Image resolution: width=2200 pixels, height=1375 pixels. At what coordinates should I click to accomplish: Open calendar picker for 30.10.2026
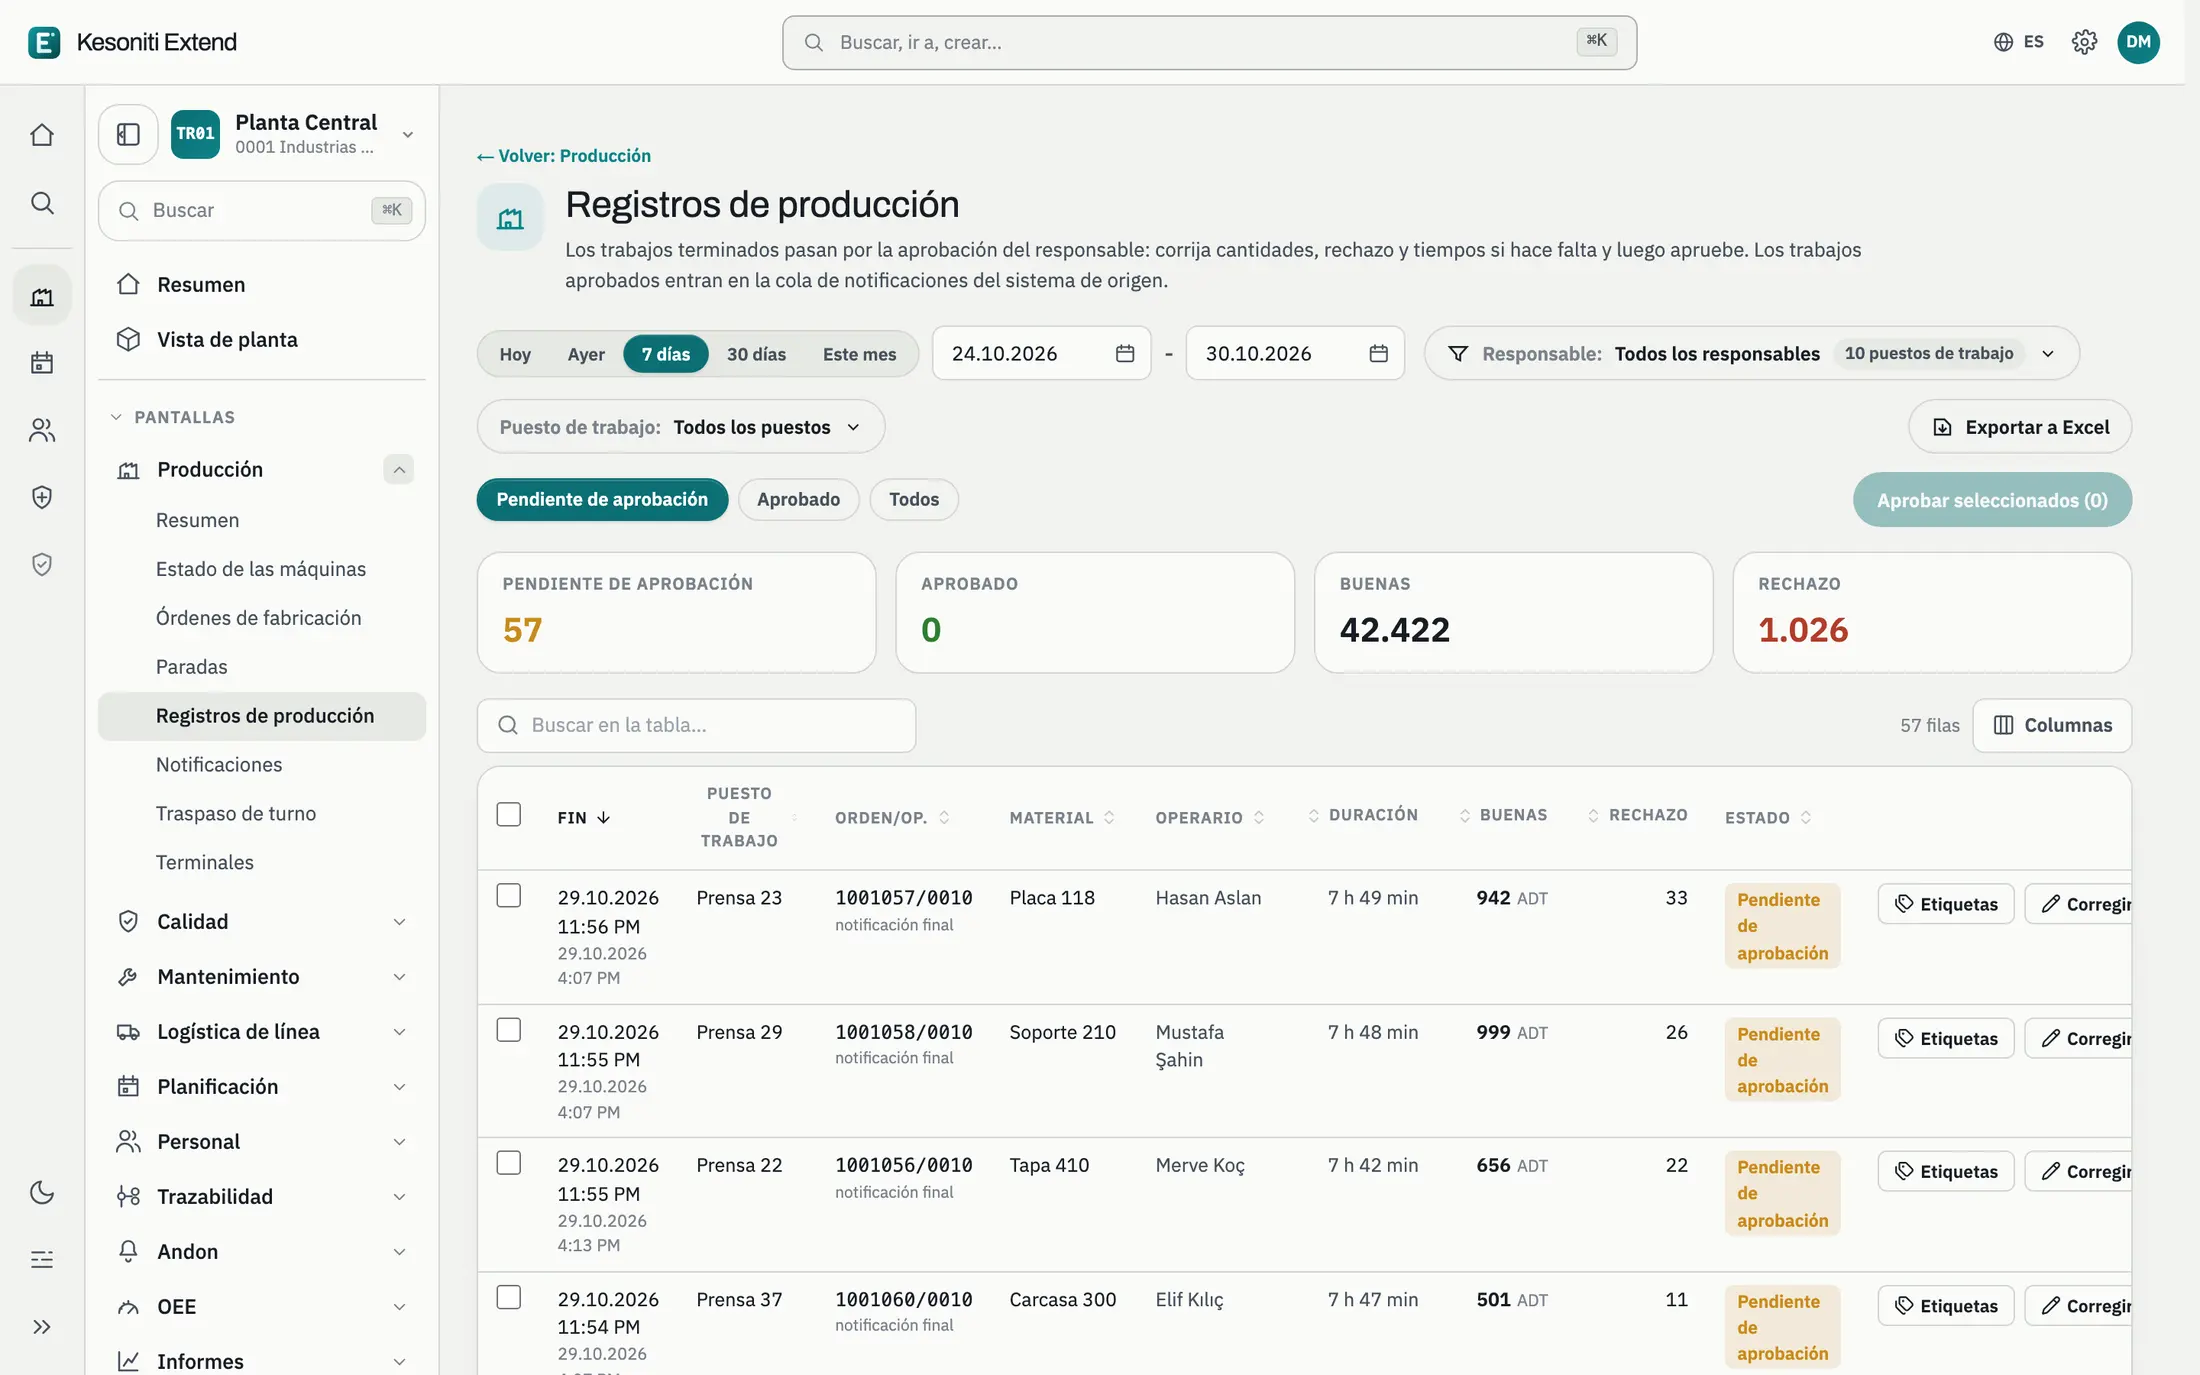1378,353
